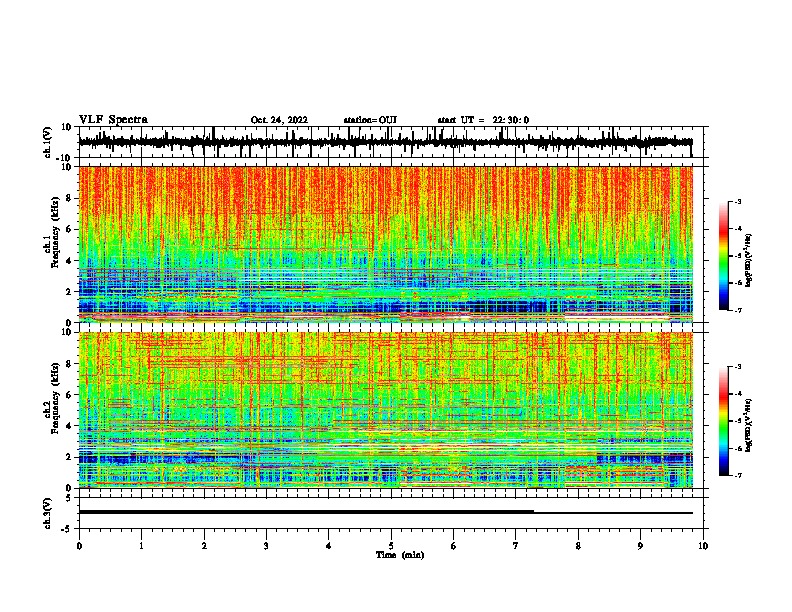Viewport: 792px width, 612px height.
Task: Click the "Time (min)" axis label
Action: click(x=400, y=555)
